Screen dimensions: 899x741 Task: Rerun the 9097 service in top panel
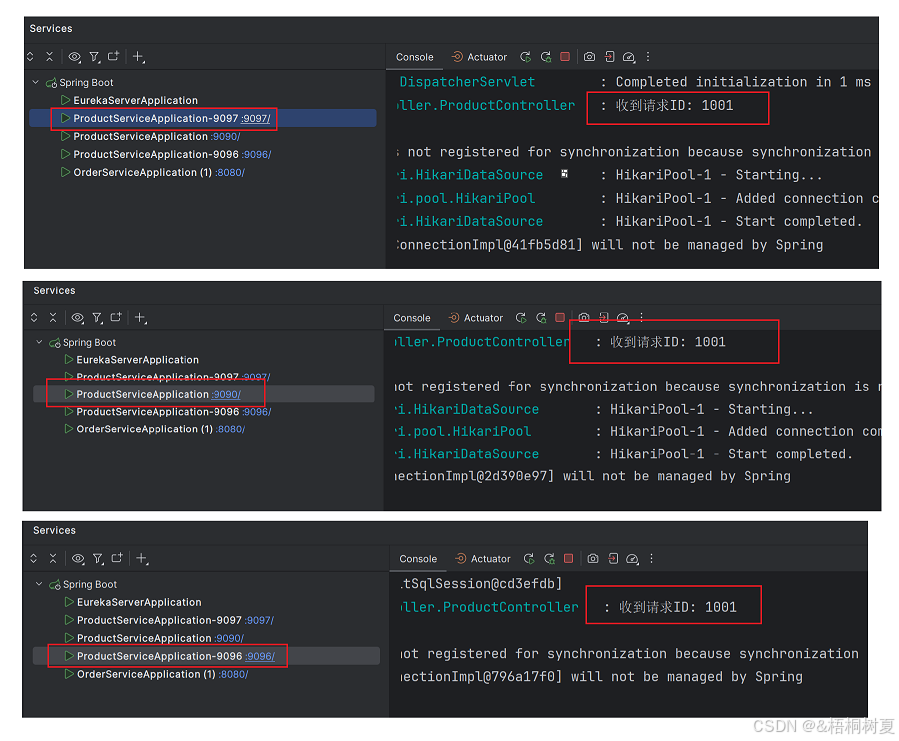pyautogui.click(x=525, y=57)
